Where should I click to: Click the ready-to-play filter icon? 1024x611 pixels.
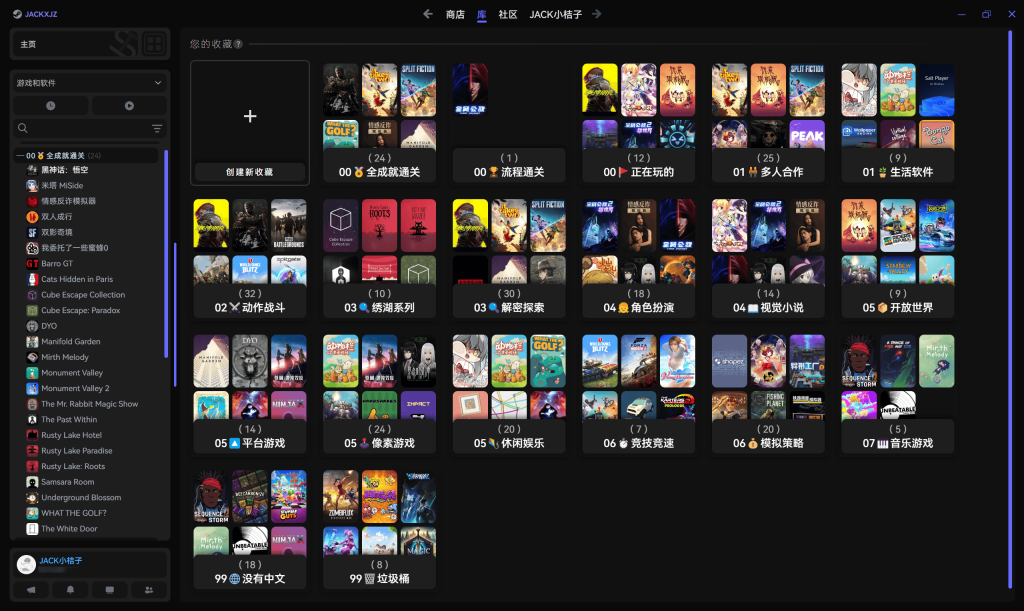129,105
